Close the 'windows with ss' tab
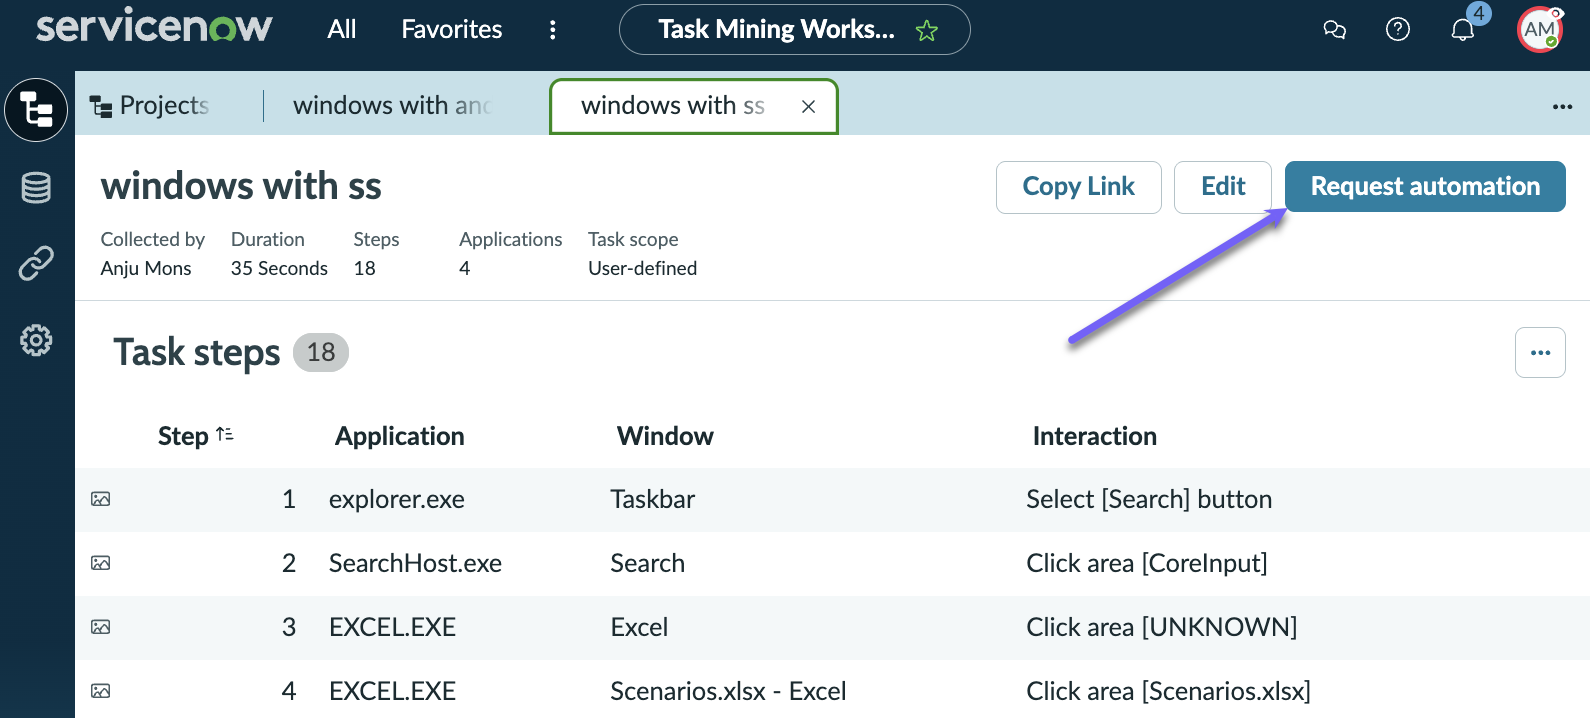Screen dimensions: 1590x718 pyautogui.click(x=808, y=106)
